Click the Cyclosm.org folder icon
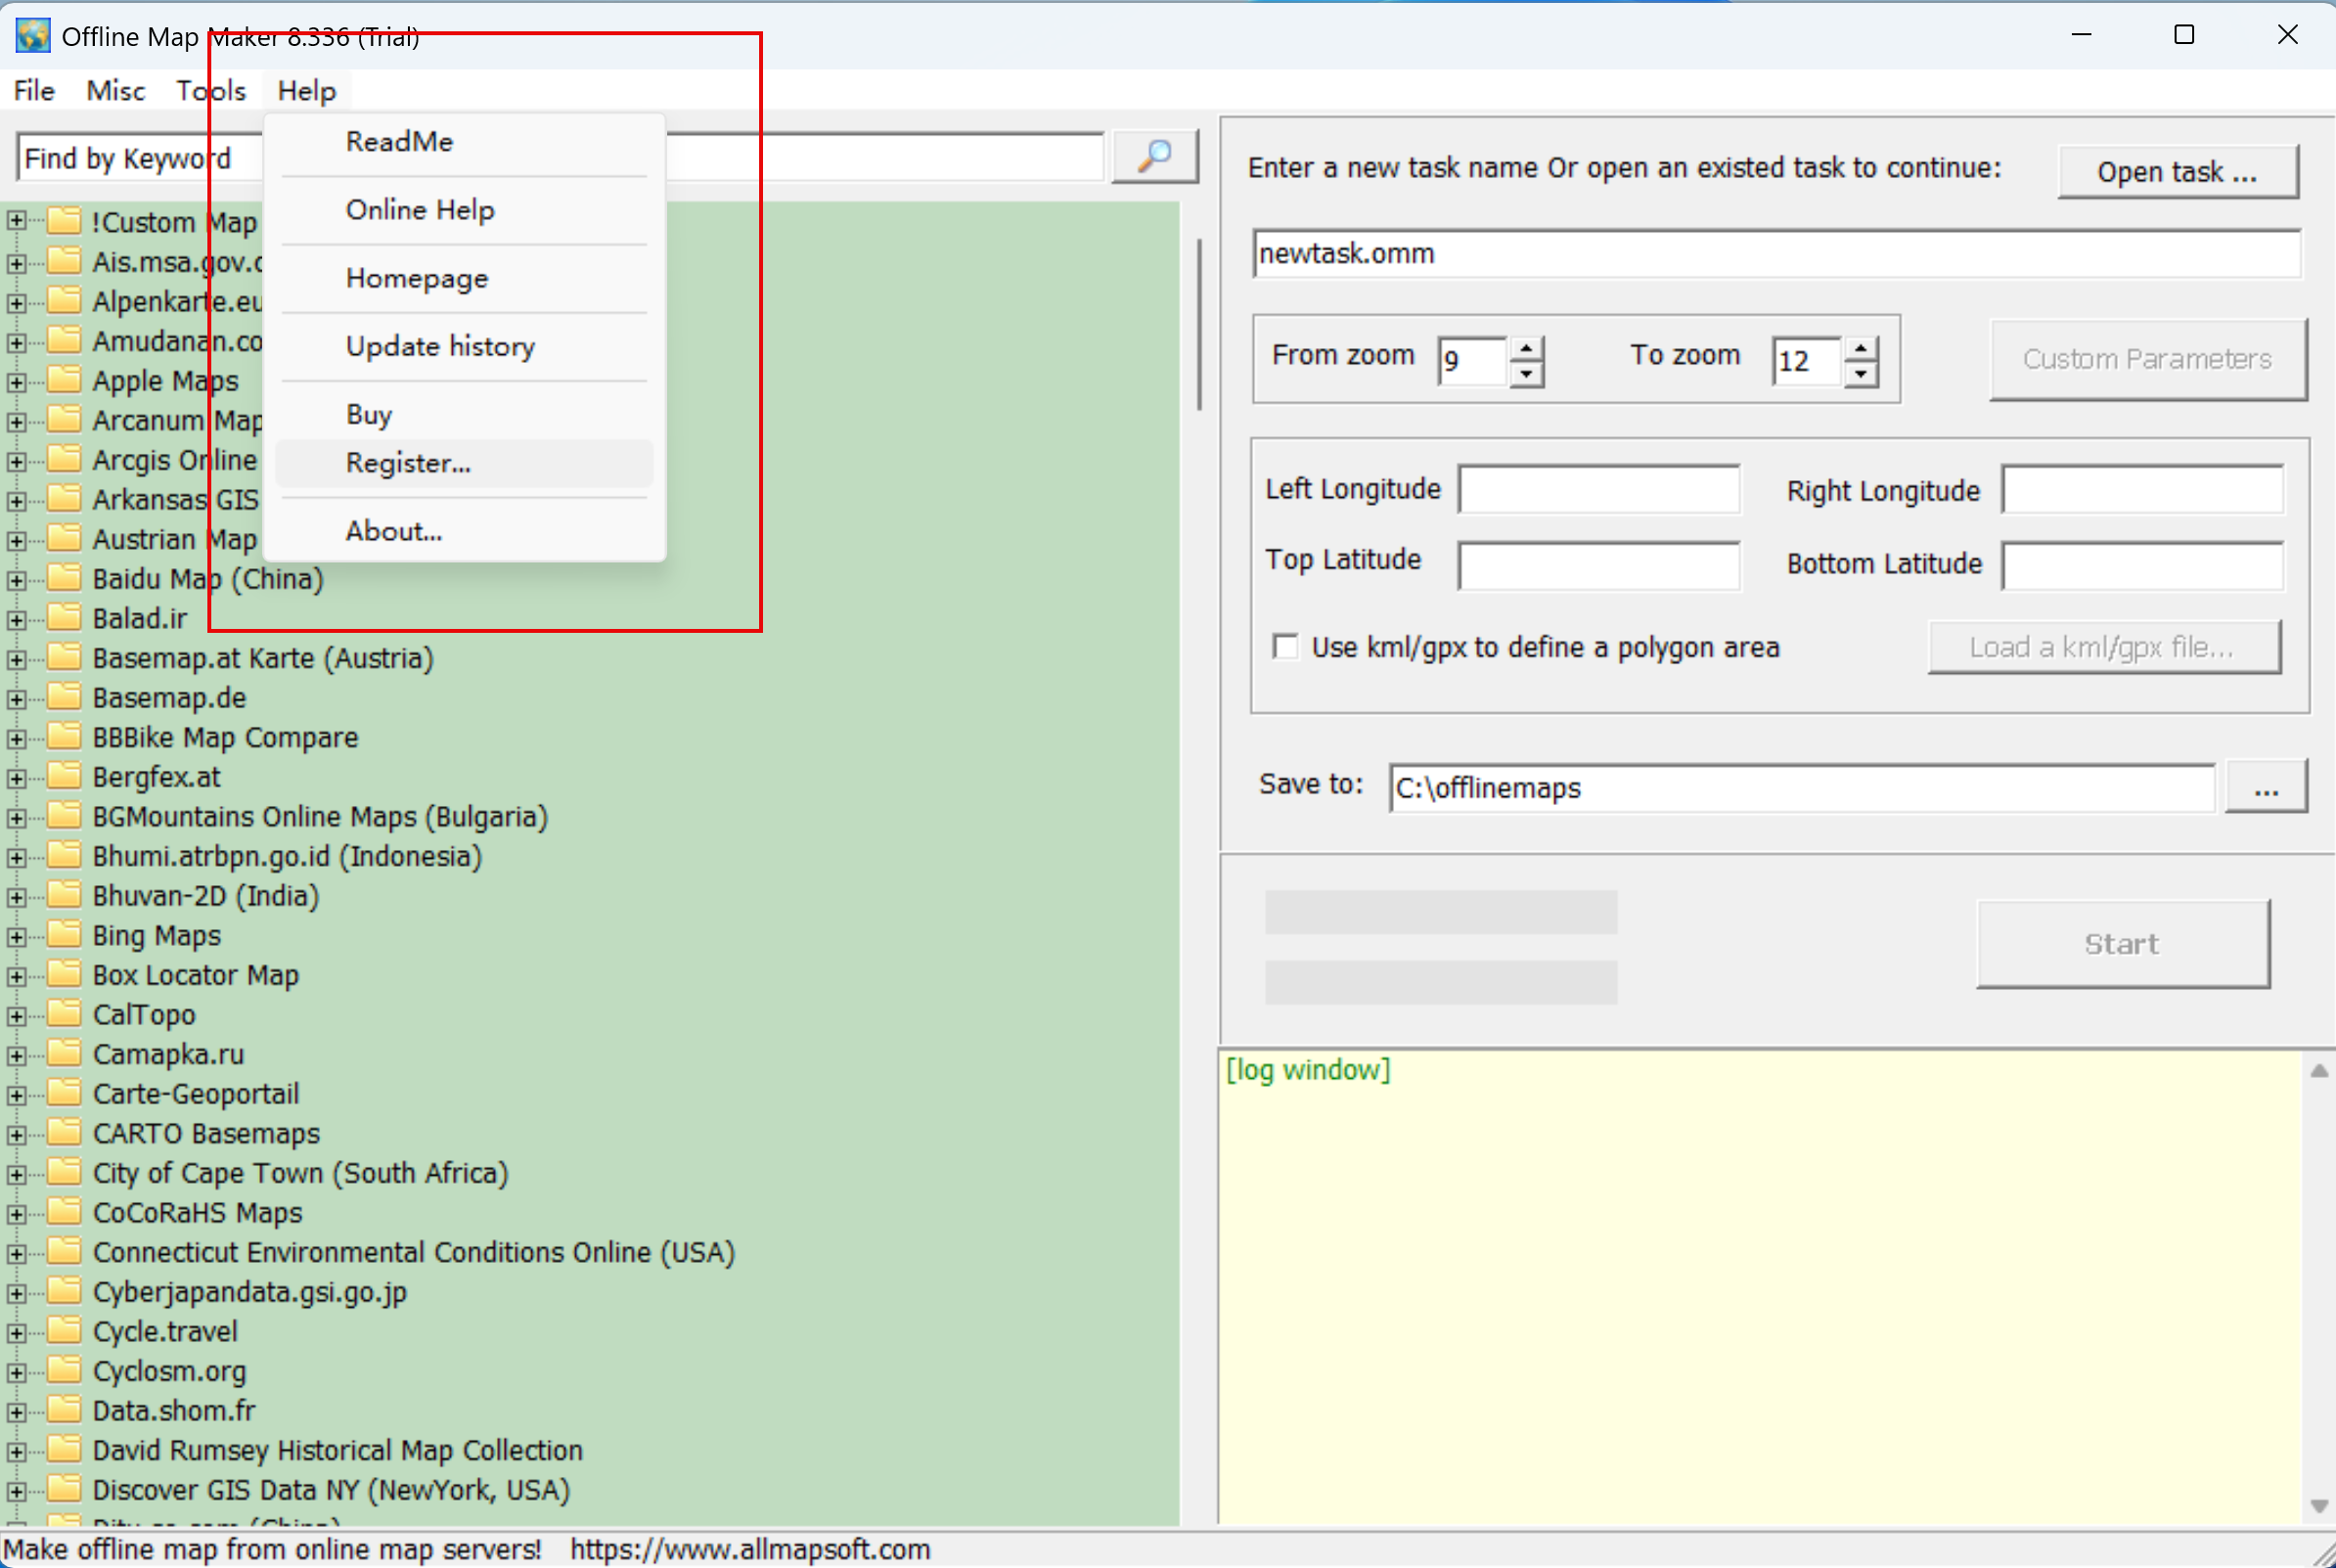The width and height of the screenshot is (2336, 1568). click(64, 1370)
